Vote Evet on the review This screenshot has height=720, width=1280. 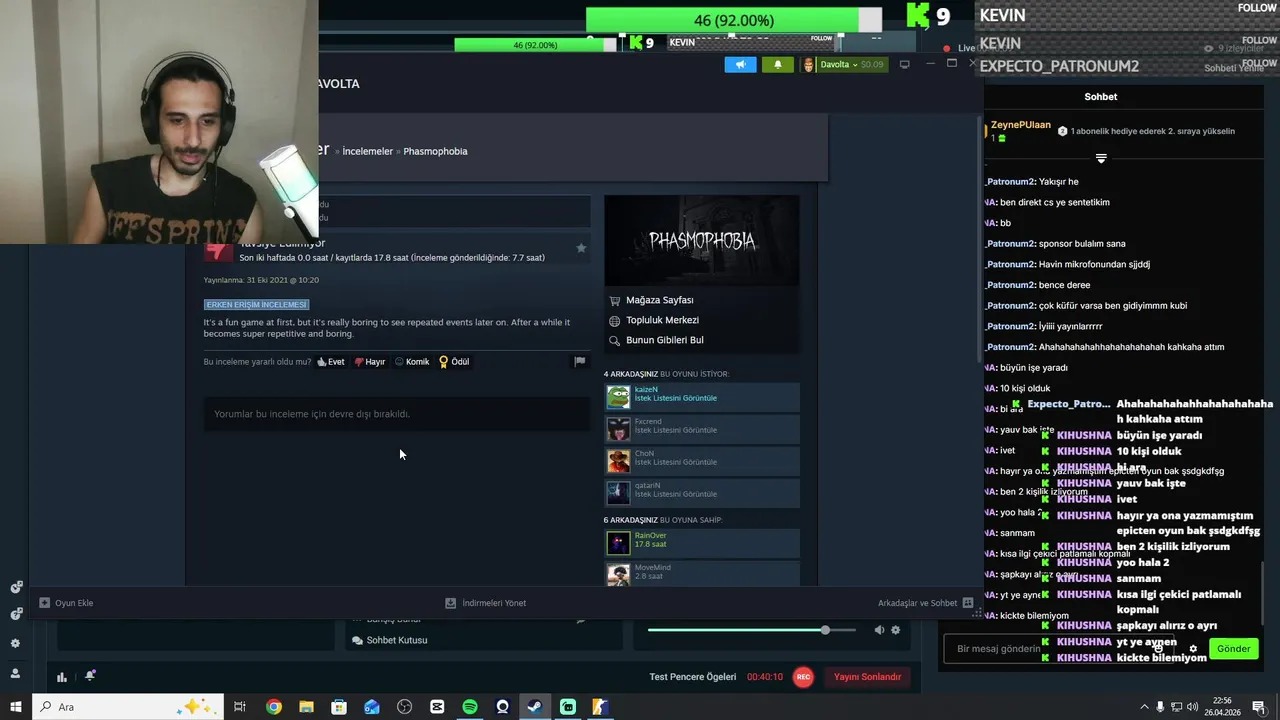[x=331, y=362]
